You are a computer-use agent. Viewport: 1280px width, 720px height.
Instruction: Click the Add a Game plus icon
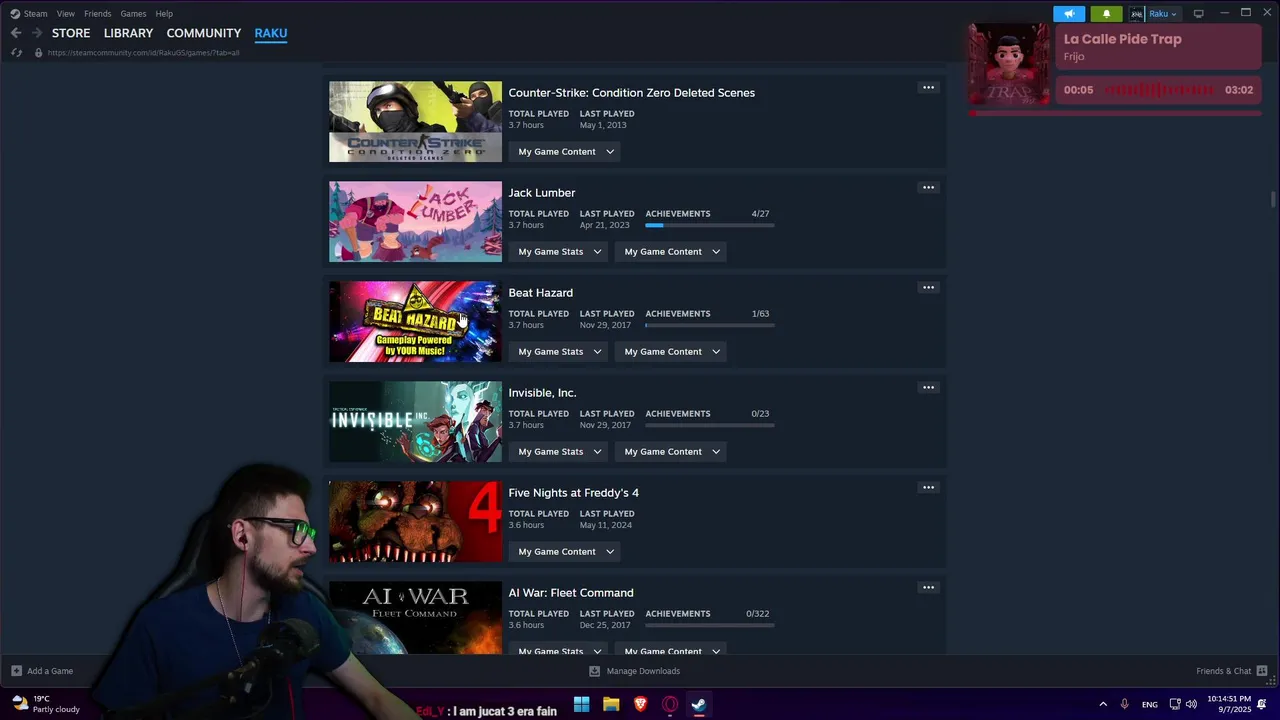[x=16, y=671]
